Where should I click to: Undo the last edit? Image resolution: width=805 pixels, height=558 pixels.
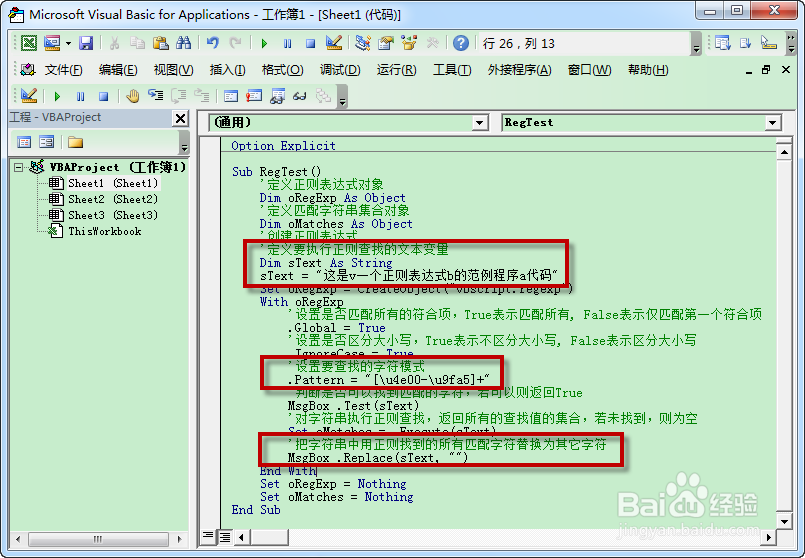[x=213, y=43]
